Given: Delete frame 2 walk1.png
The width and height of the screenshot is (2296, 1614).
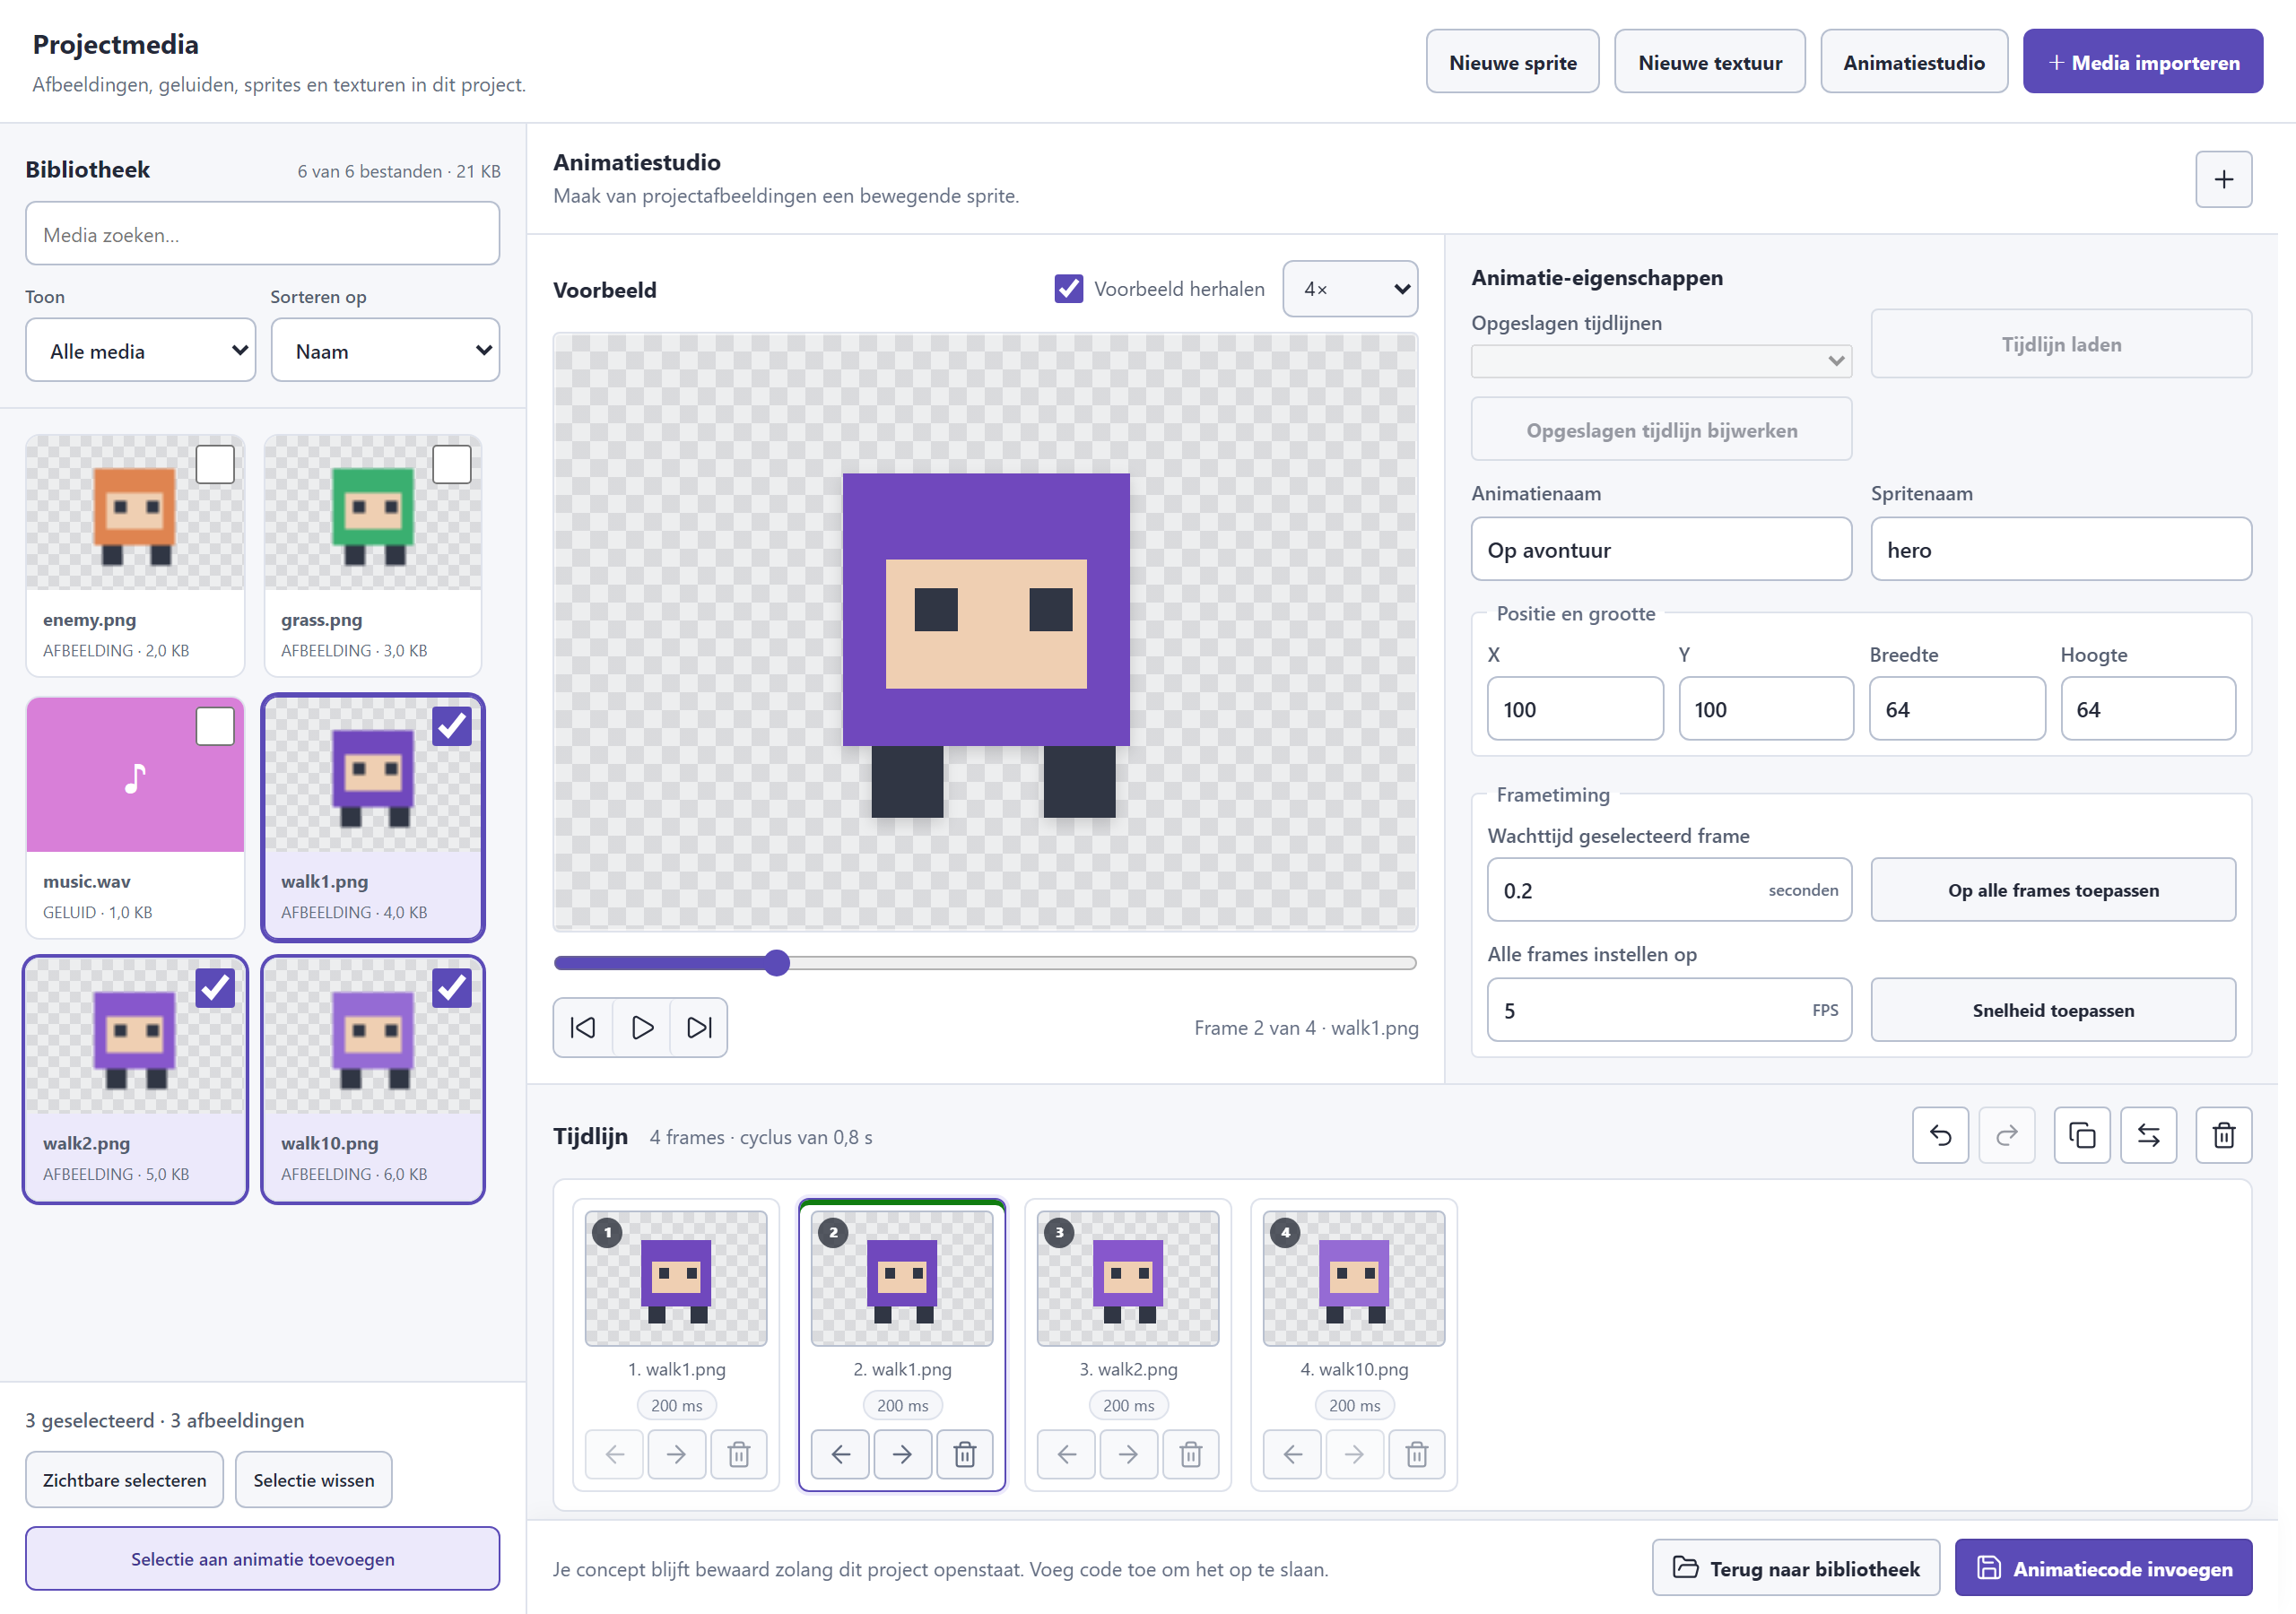Looking at the screenshot, I should coord(964,1453).
